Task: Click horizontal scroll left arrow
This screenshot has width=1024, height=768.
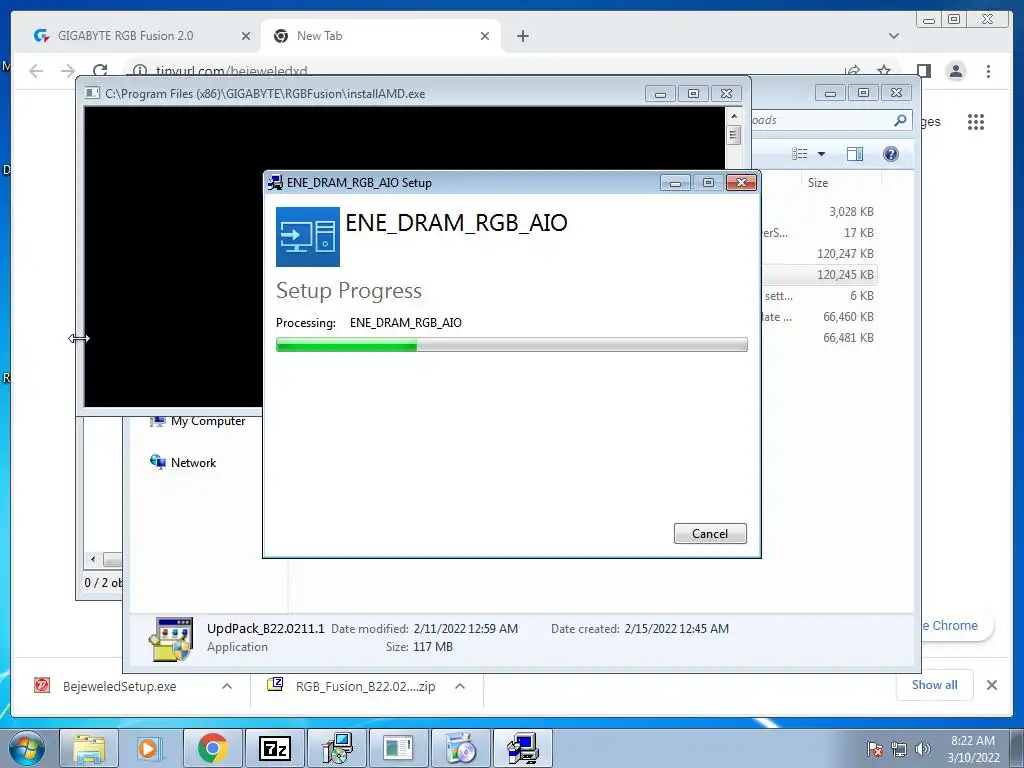Action: [93, 560]
